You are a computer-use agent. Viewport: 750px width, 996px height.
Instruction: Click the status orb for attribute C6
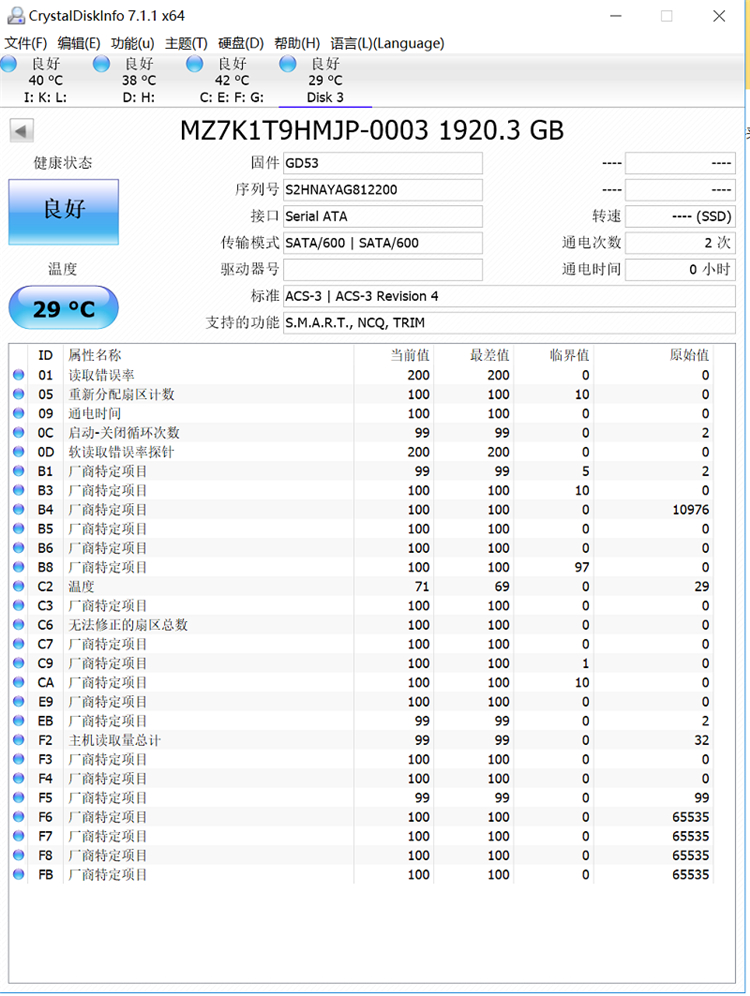pos(18,624)
